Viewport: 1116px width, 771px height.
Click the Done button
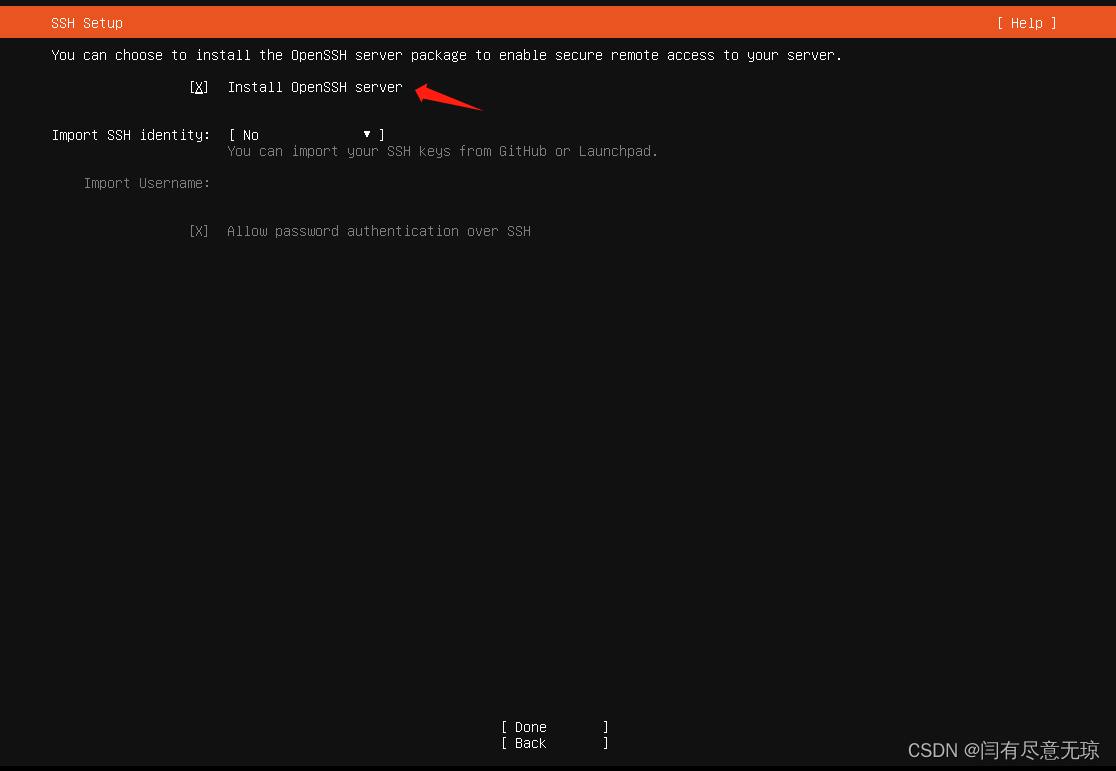pyautogui.click(x=554, y=727)
